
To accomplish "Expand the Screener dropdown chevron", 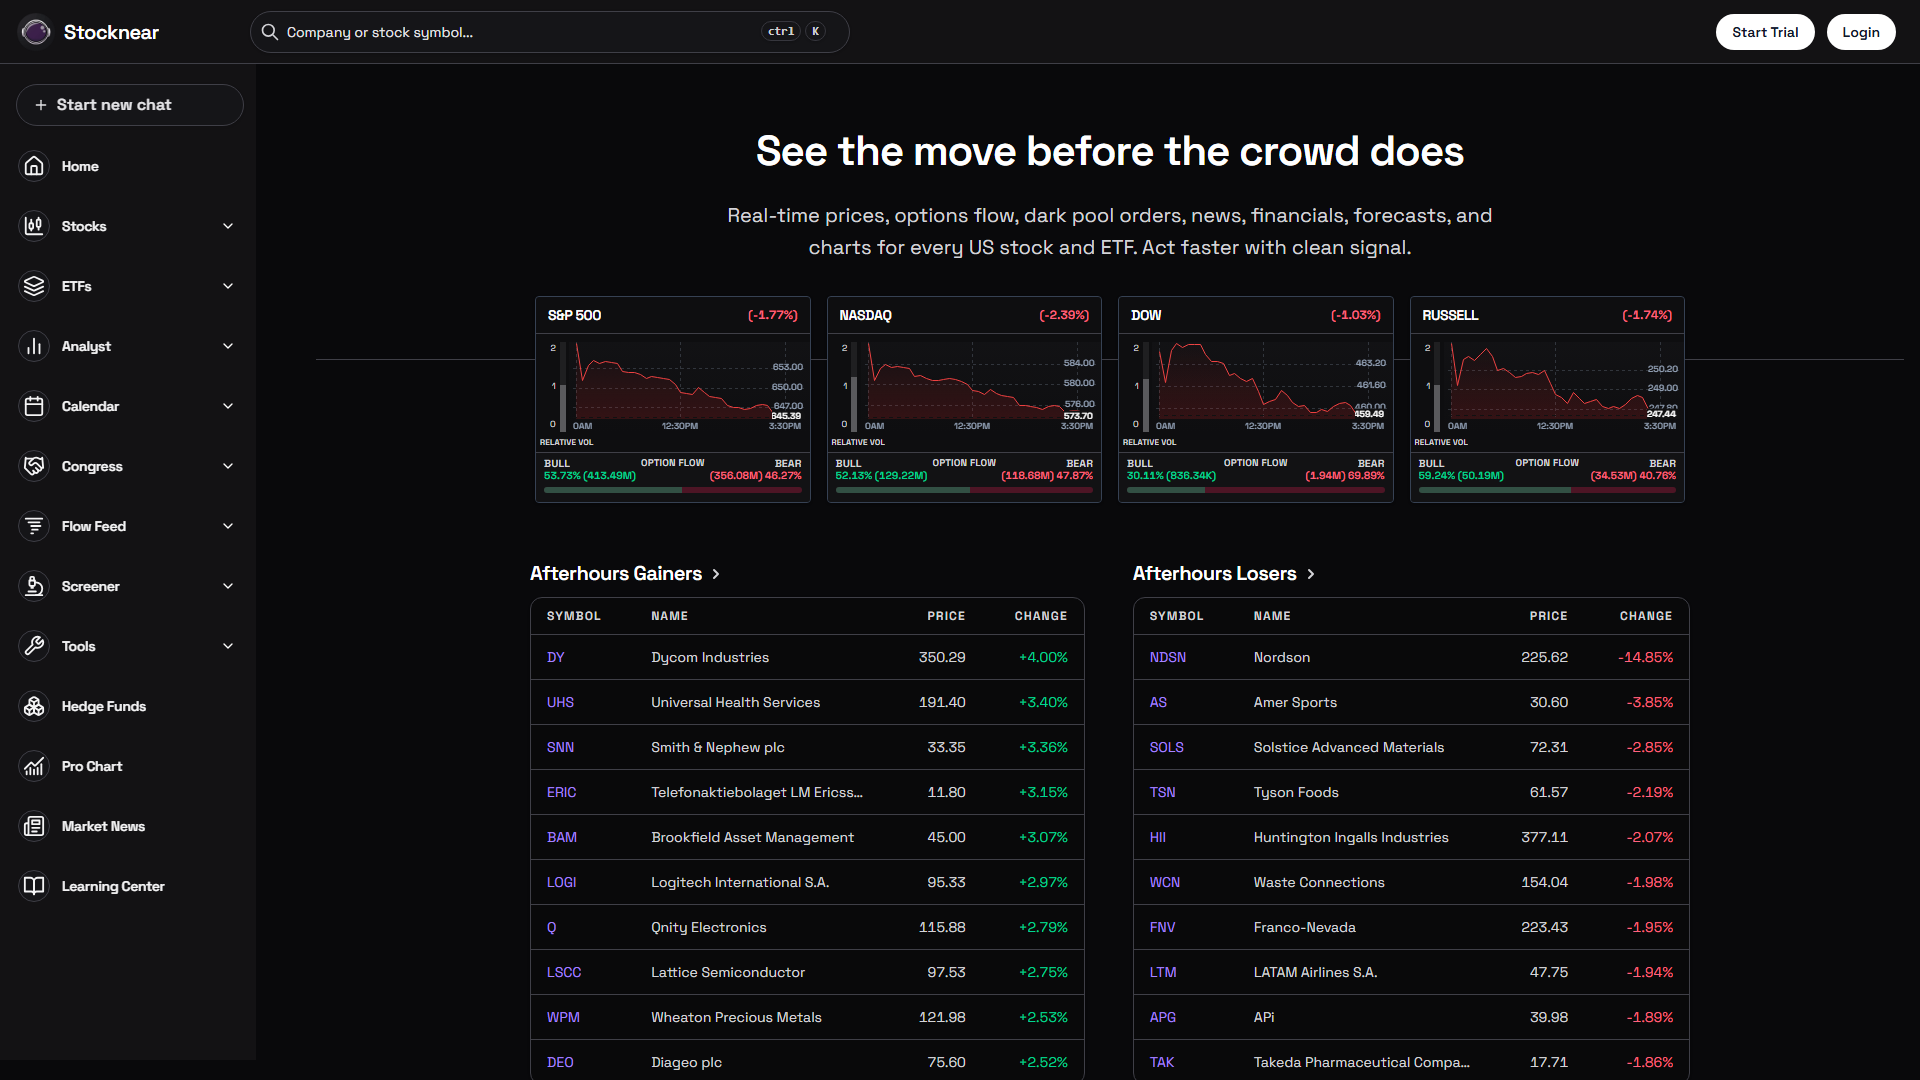I will [x=228, y=586].
